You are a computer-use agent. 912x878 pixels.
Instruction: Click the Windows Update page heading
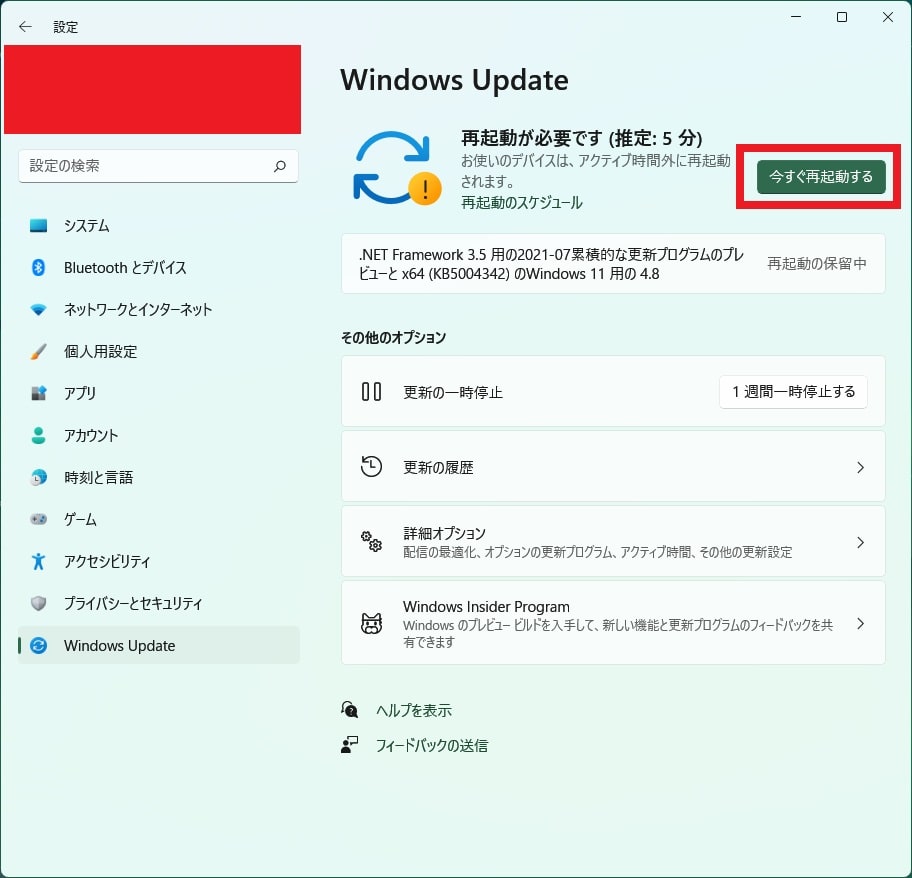click(454, 80)
